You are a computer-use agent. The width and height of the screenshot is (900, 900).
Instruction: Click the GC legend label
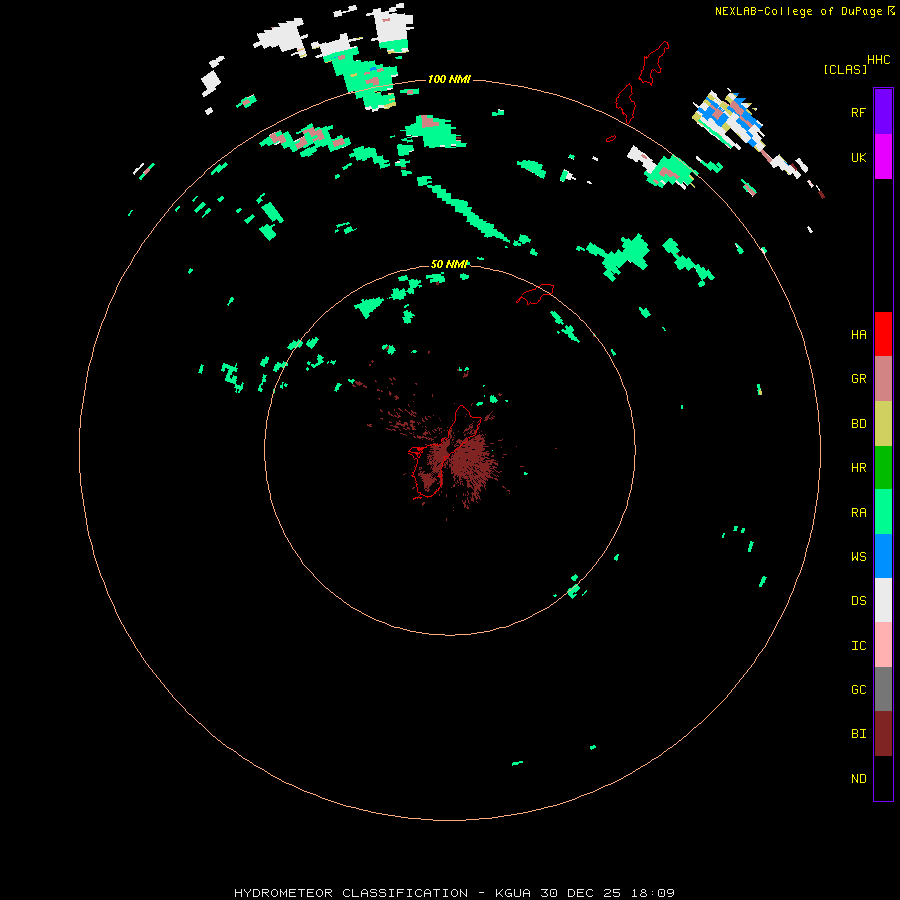click(x=858, y=690)
